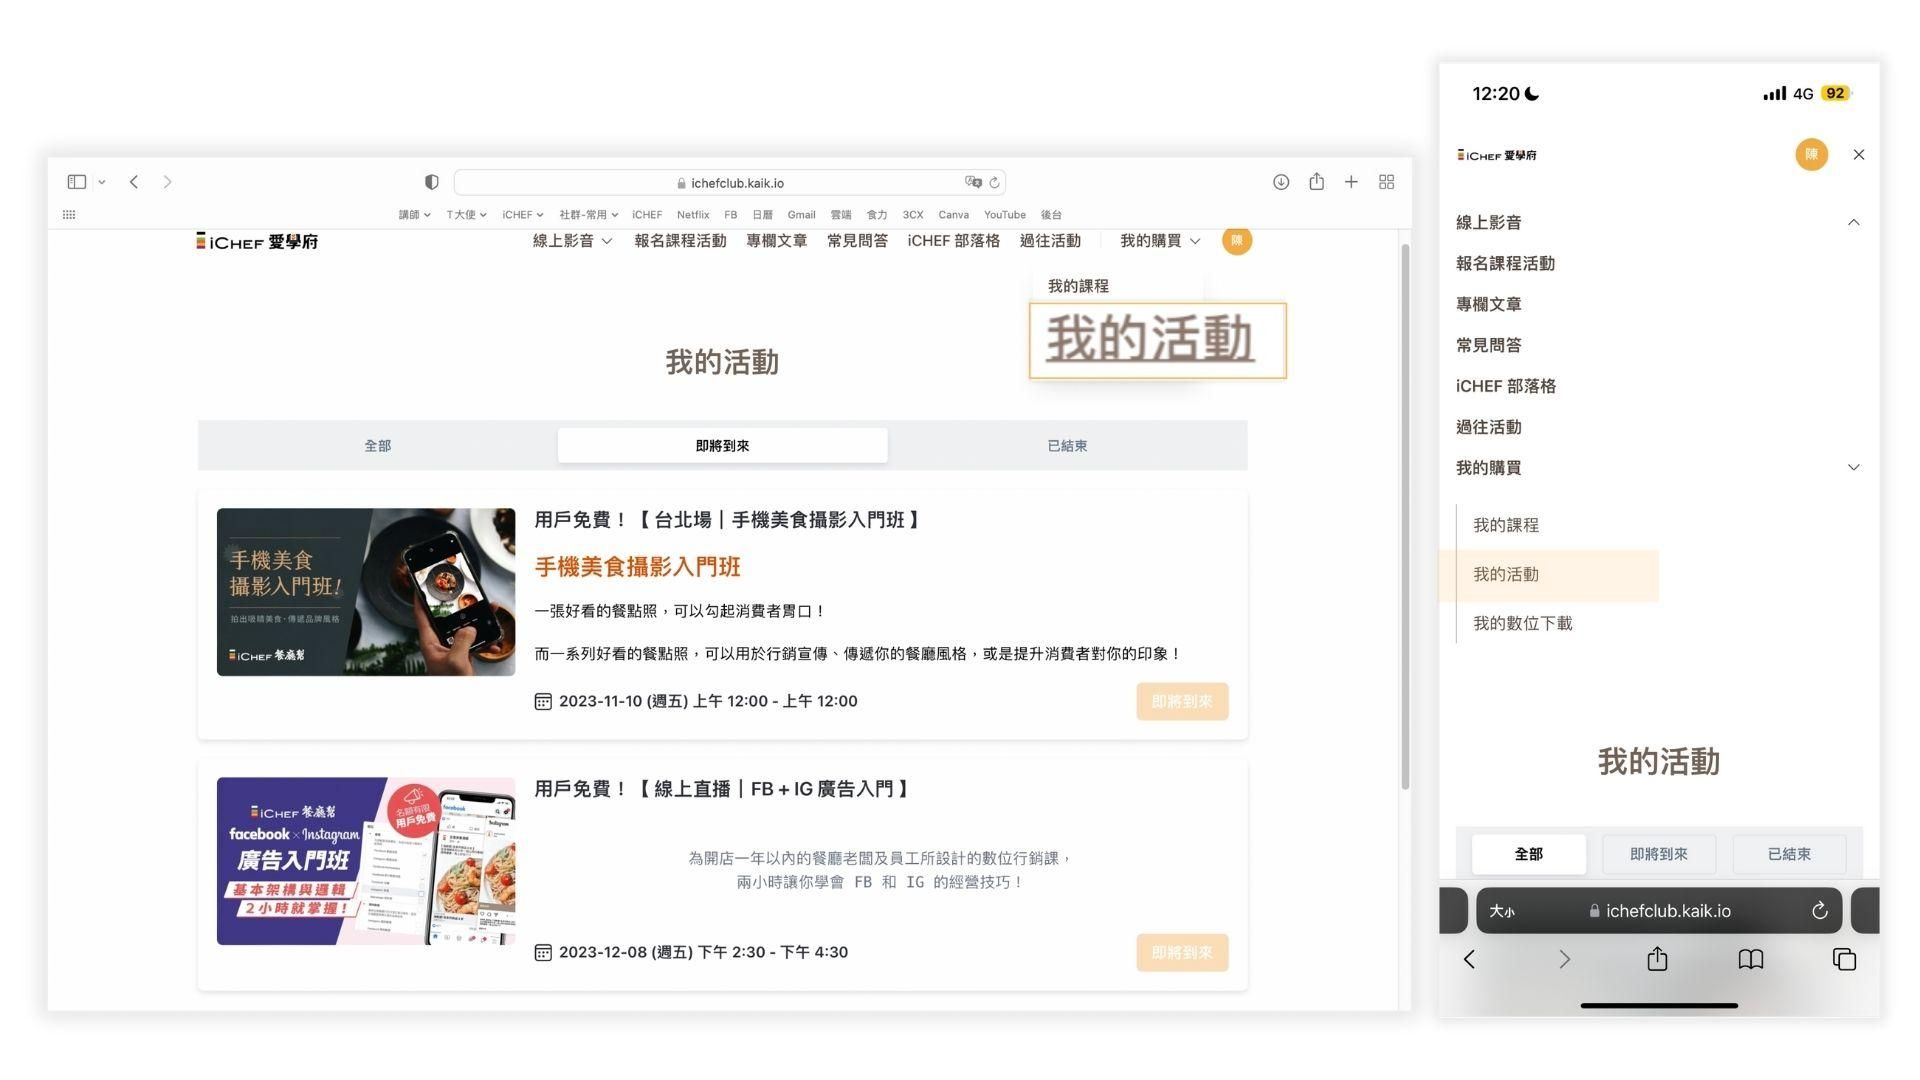Viewport: 1920px width, 1080px height.
Task: Show the tab overview grid icon
Action: [1386, 182]
